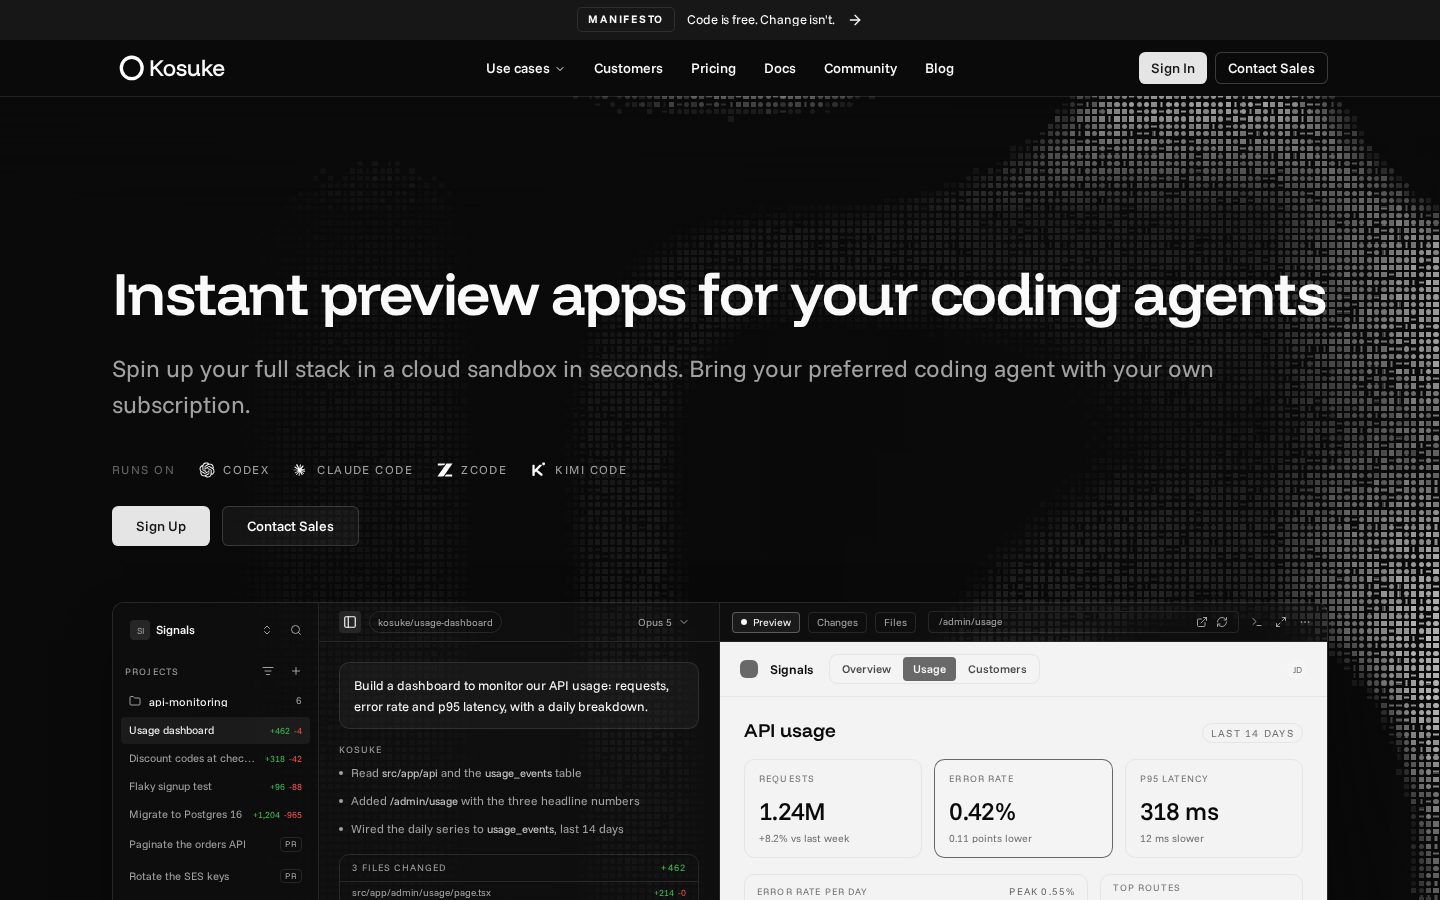This screenshot has width=1440, height=900.
Task: Click Contact Sales below the headline
Action: [x=290, y=526]
